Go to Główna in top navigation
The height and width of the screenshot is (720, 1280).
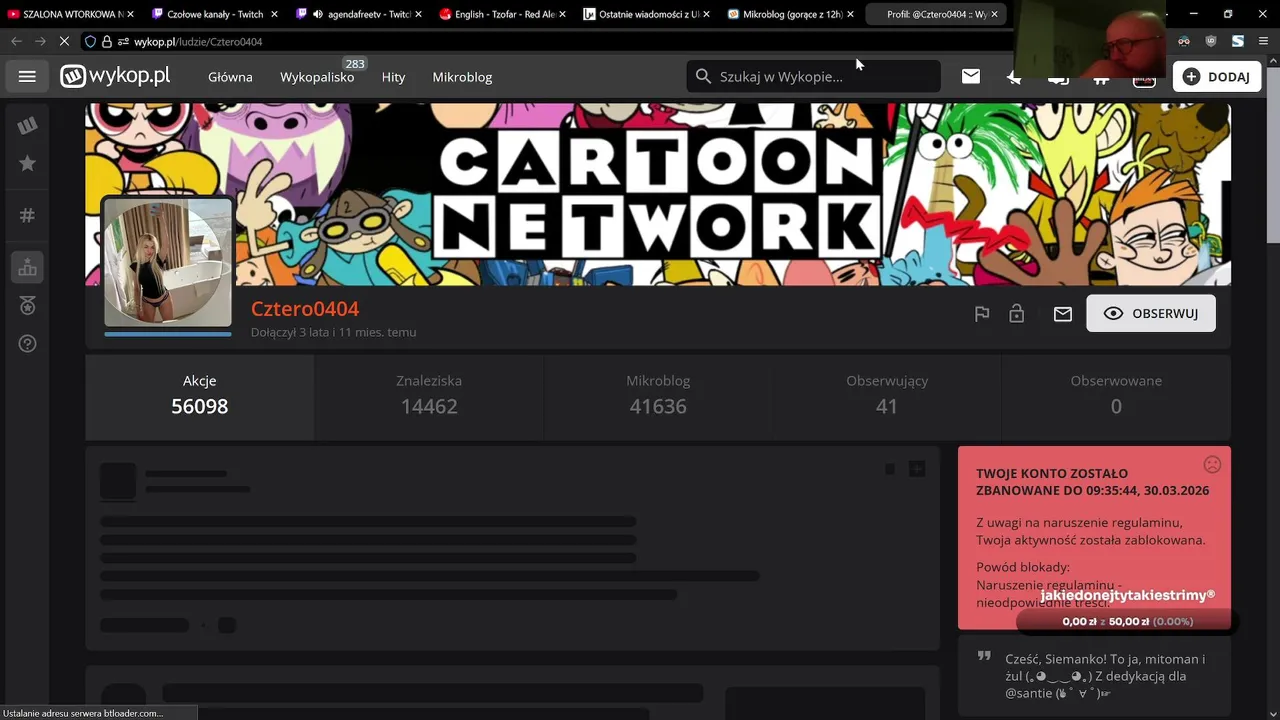pyautogui.click(x=230, y=77)
